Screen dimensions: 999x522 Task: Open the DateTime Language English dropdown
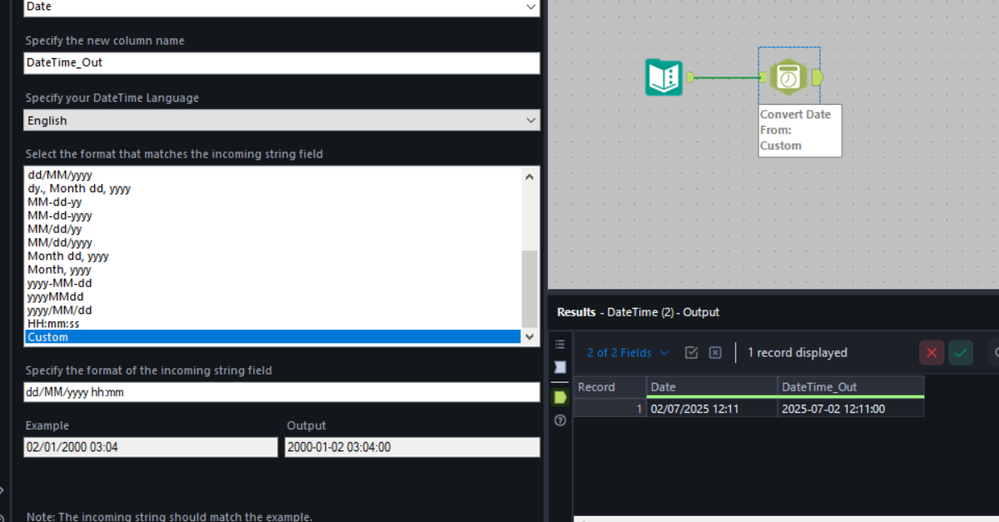282,120
